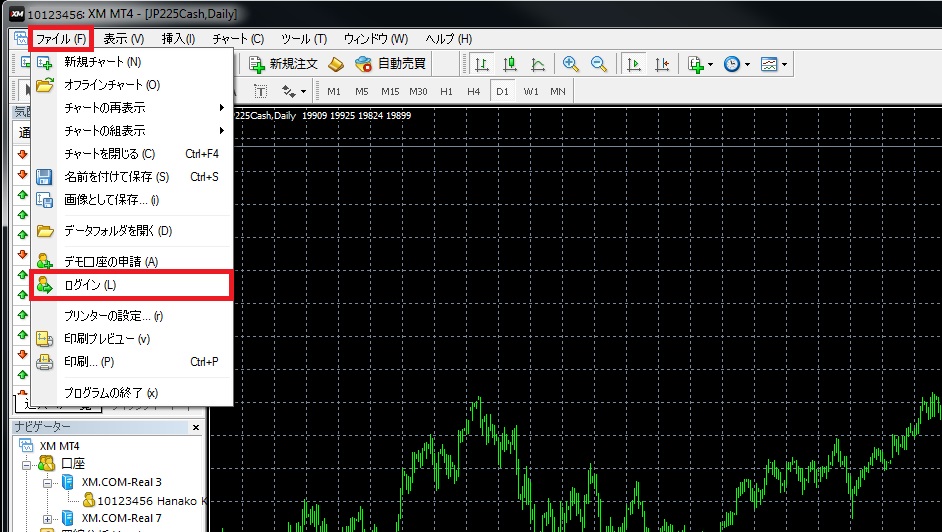
Task: Select the M5 timeframe
Action: coord(362,91)
